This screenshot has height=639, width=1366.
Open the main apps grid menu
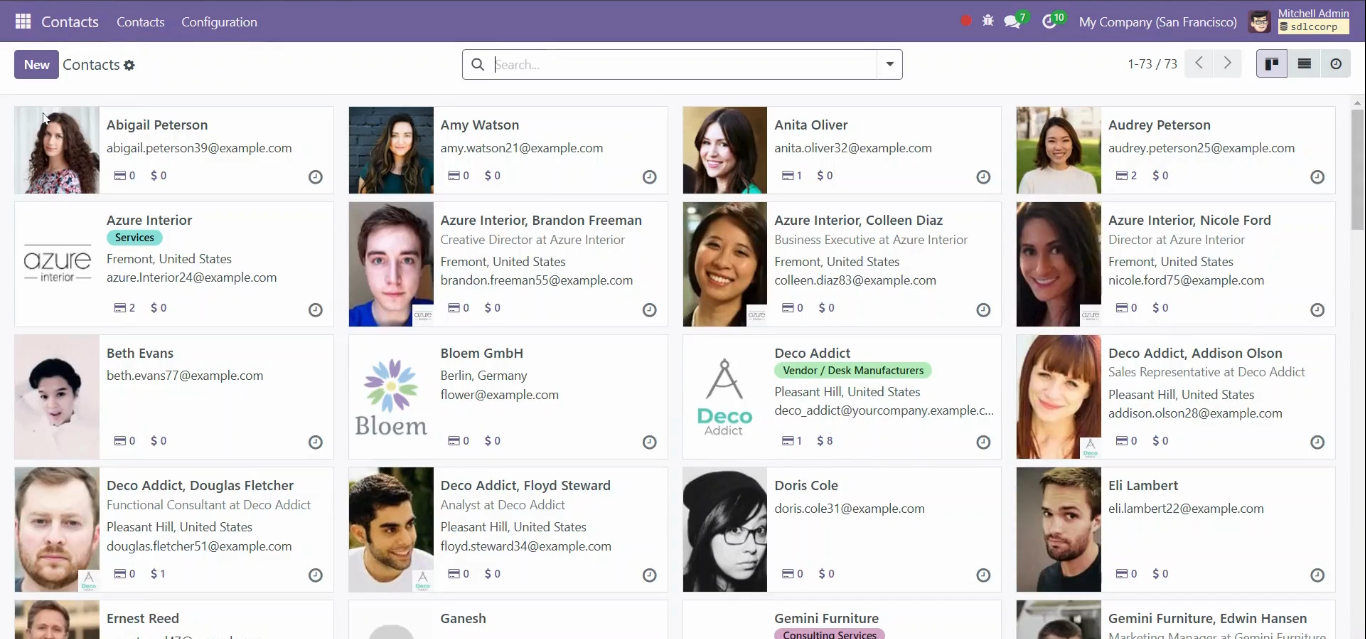[23, 21]
